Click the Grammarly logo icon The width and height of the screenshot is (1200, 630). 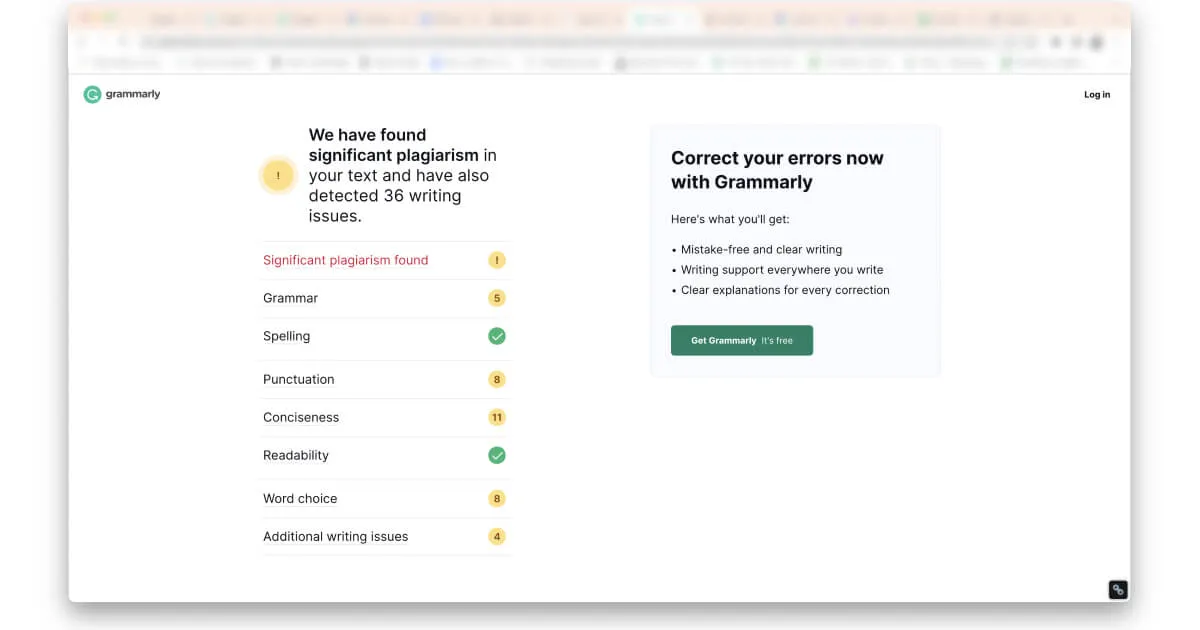pyautogui.click(x=91, y=94)
